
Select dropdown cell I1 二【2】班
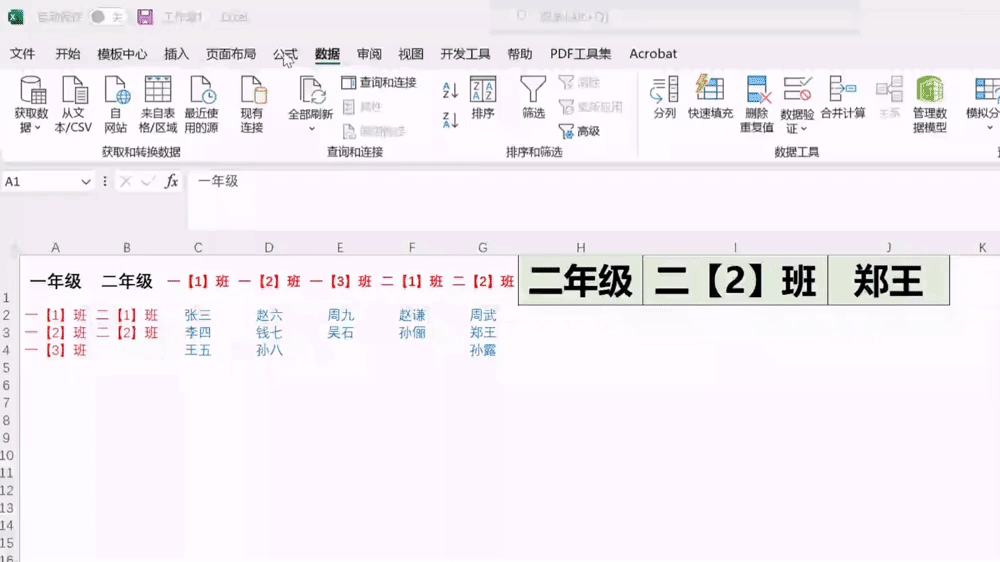coord(735,281)
